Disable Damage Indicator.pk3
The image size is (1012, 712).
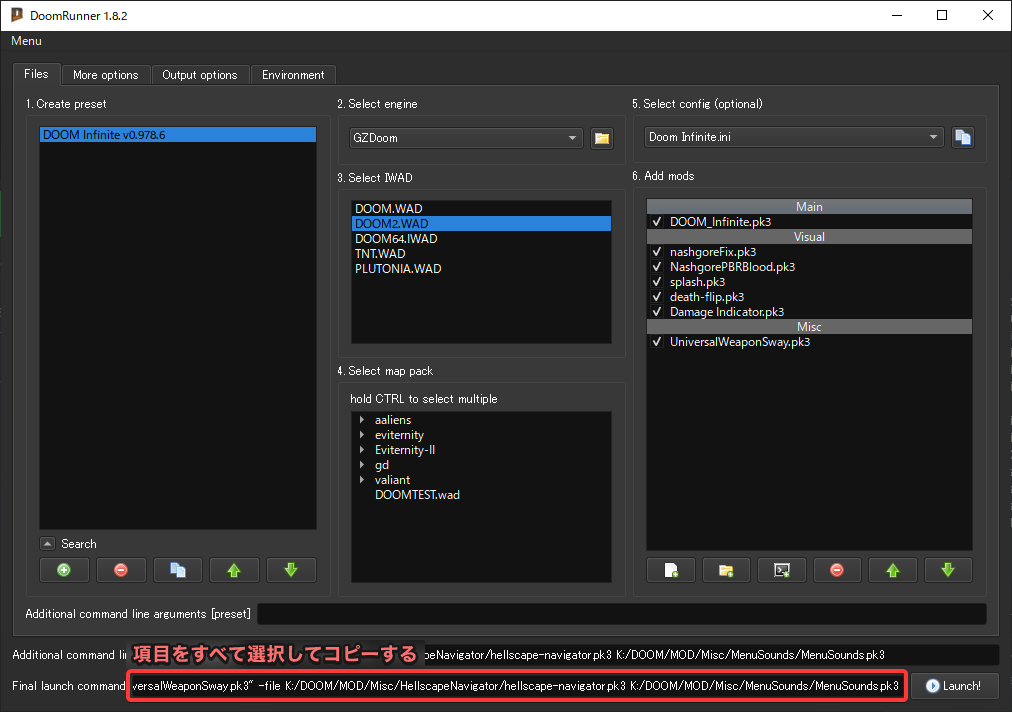pos(657,312)
